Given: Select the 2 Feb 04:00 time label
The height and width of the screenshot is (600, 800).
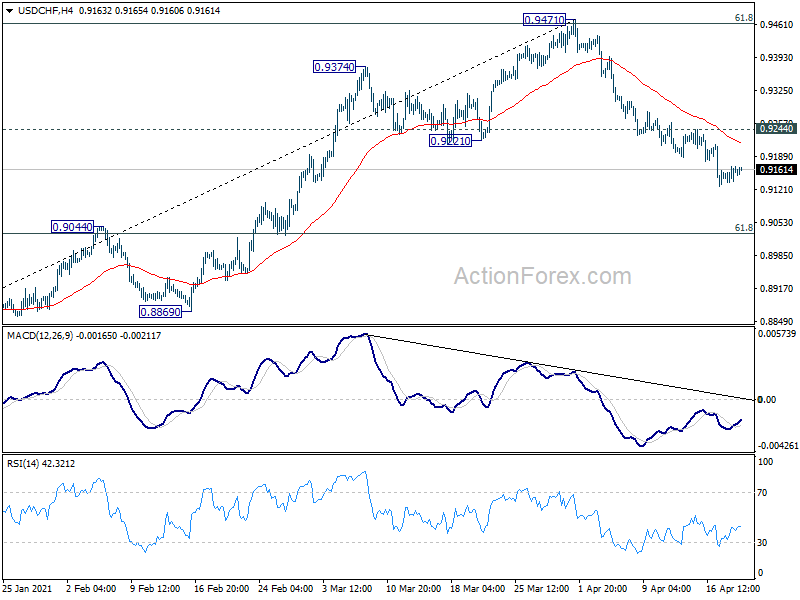Looking at the screenshot, I should click(91, 588).
